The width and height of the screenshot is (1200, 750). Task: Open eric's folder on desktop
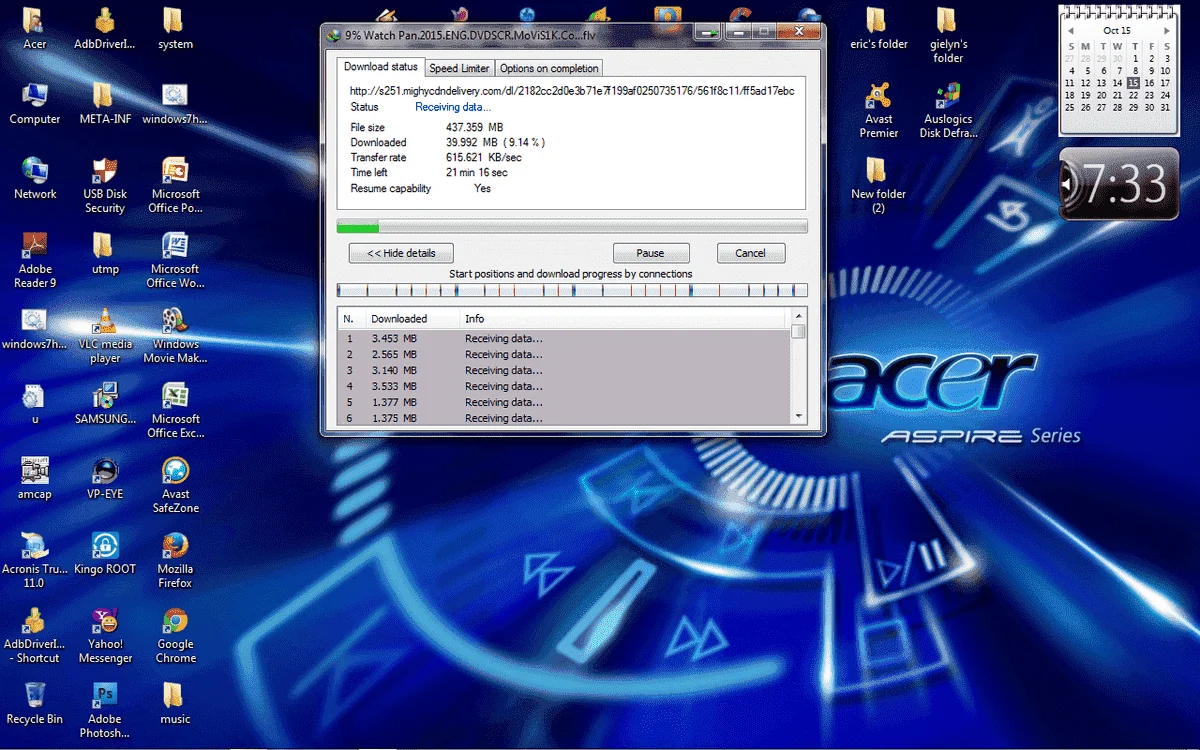point(878,28)
